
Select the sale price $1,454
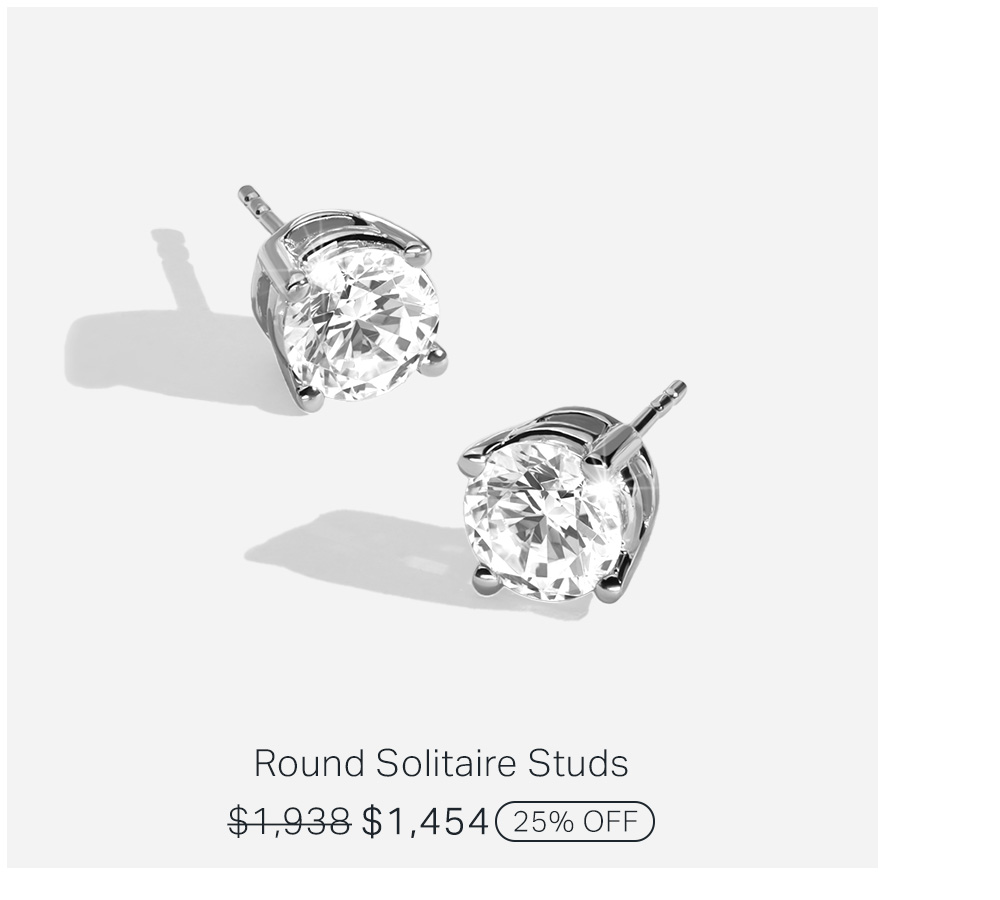click(425, 821)
